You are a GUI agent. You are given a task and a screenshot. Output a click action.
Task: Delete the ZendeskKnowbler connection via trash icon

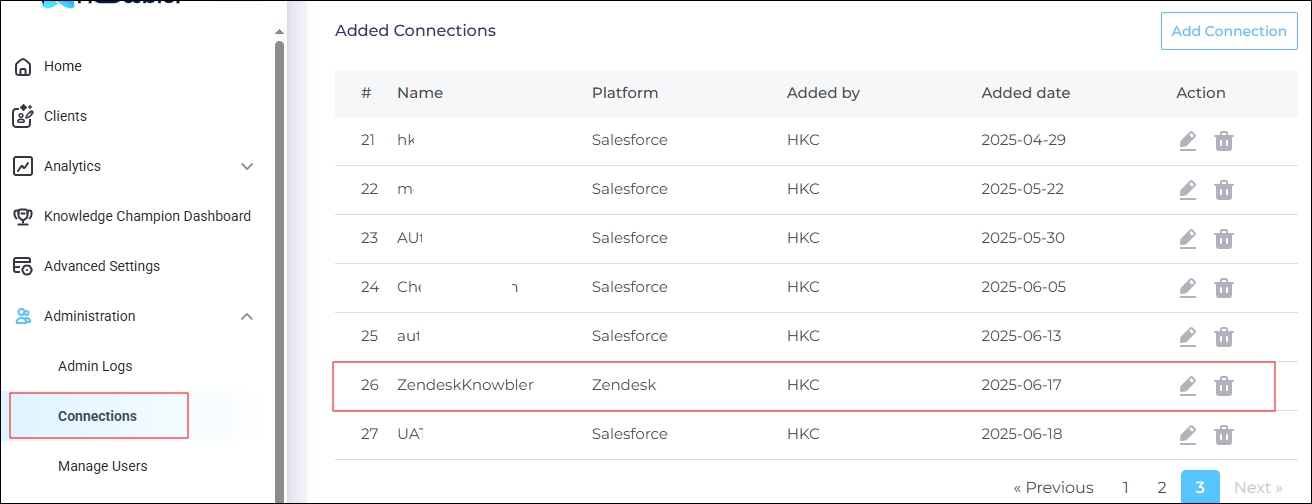(x=1223, y=385)
